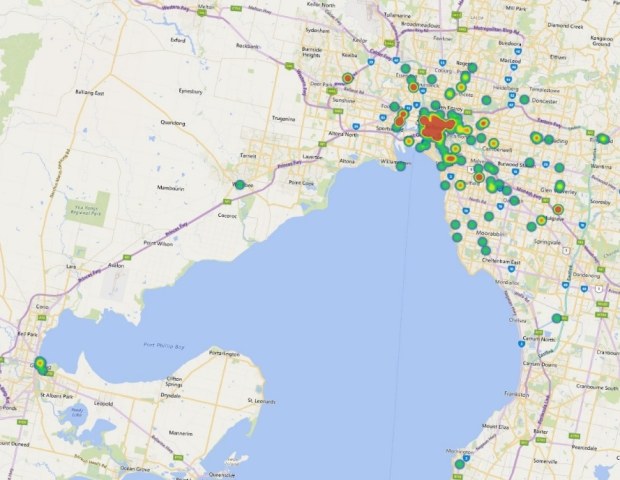Click the Clifton Springs place label
Image resolution: width=620 pixels, height=480 pixels.
[x=174, y=382]
